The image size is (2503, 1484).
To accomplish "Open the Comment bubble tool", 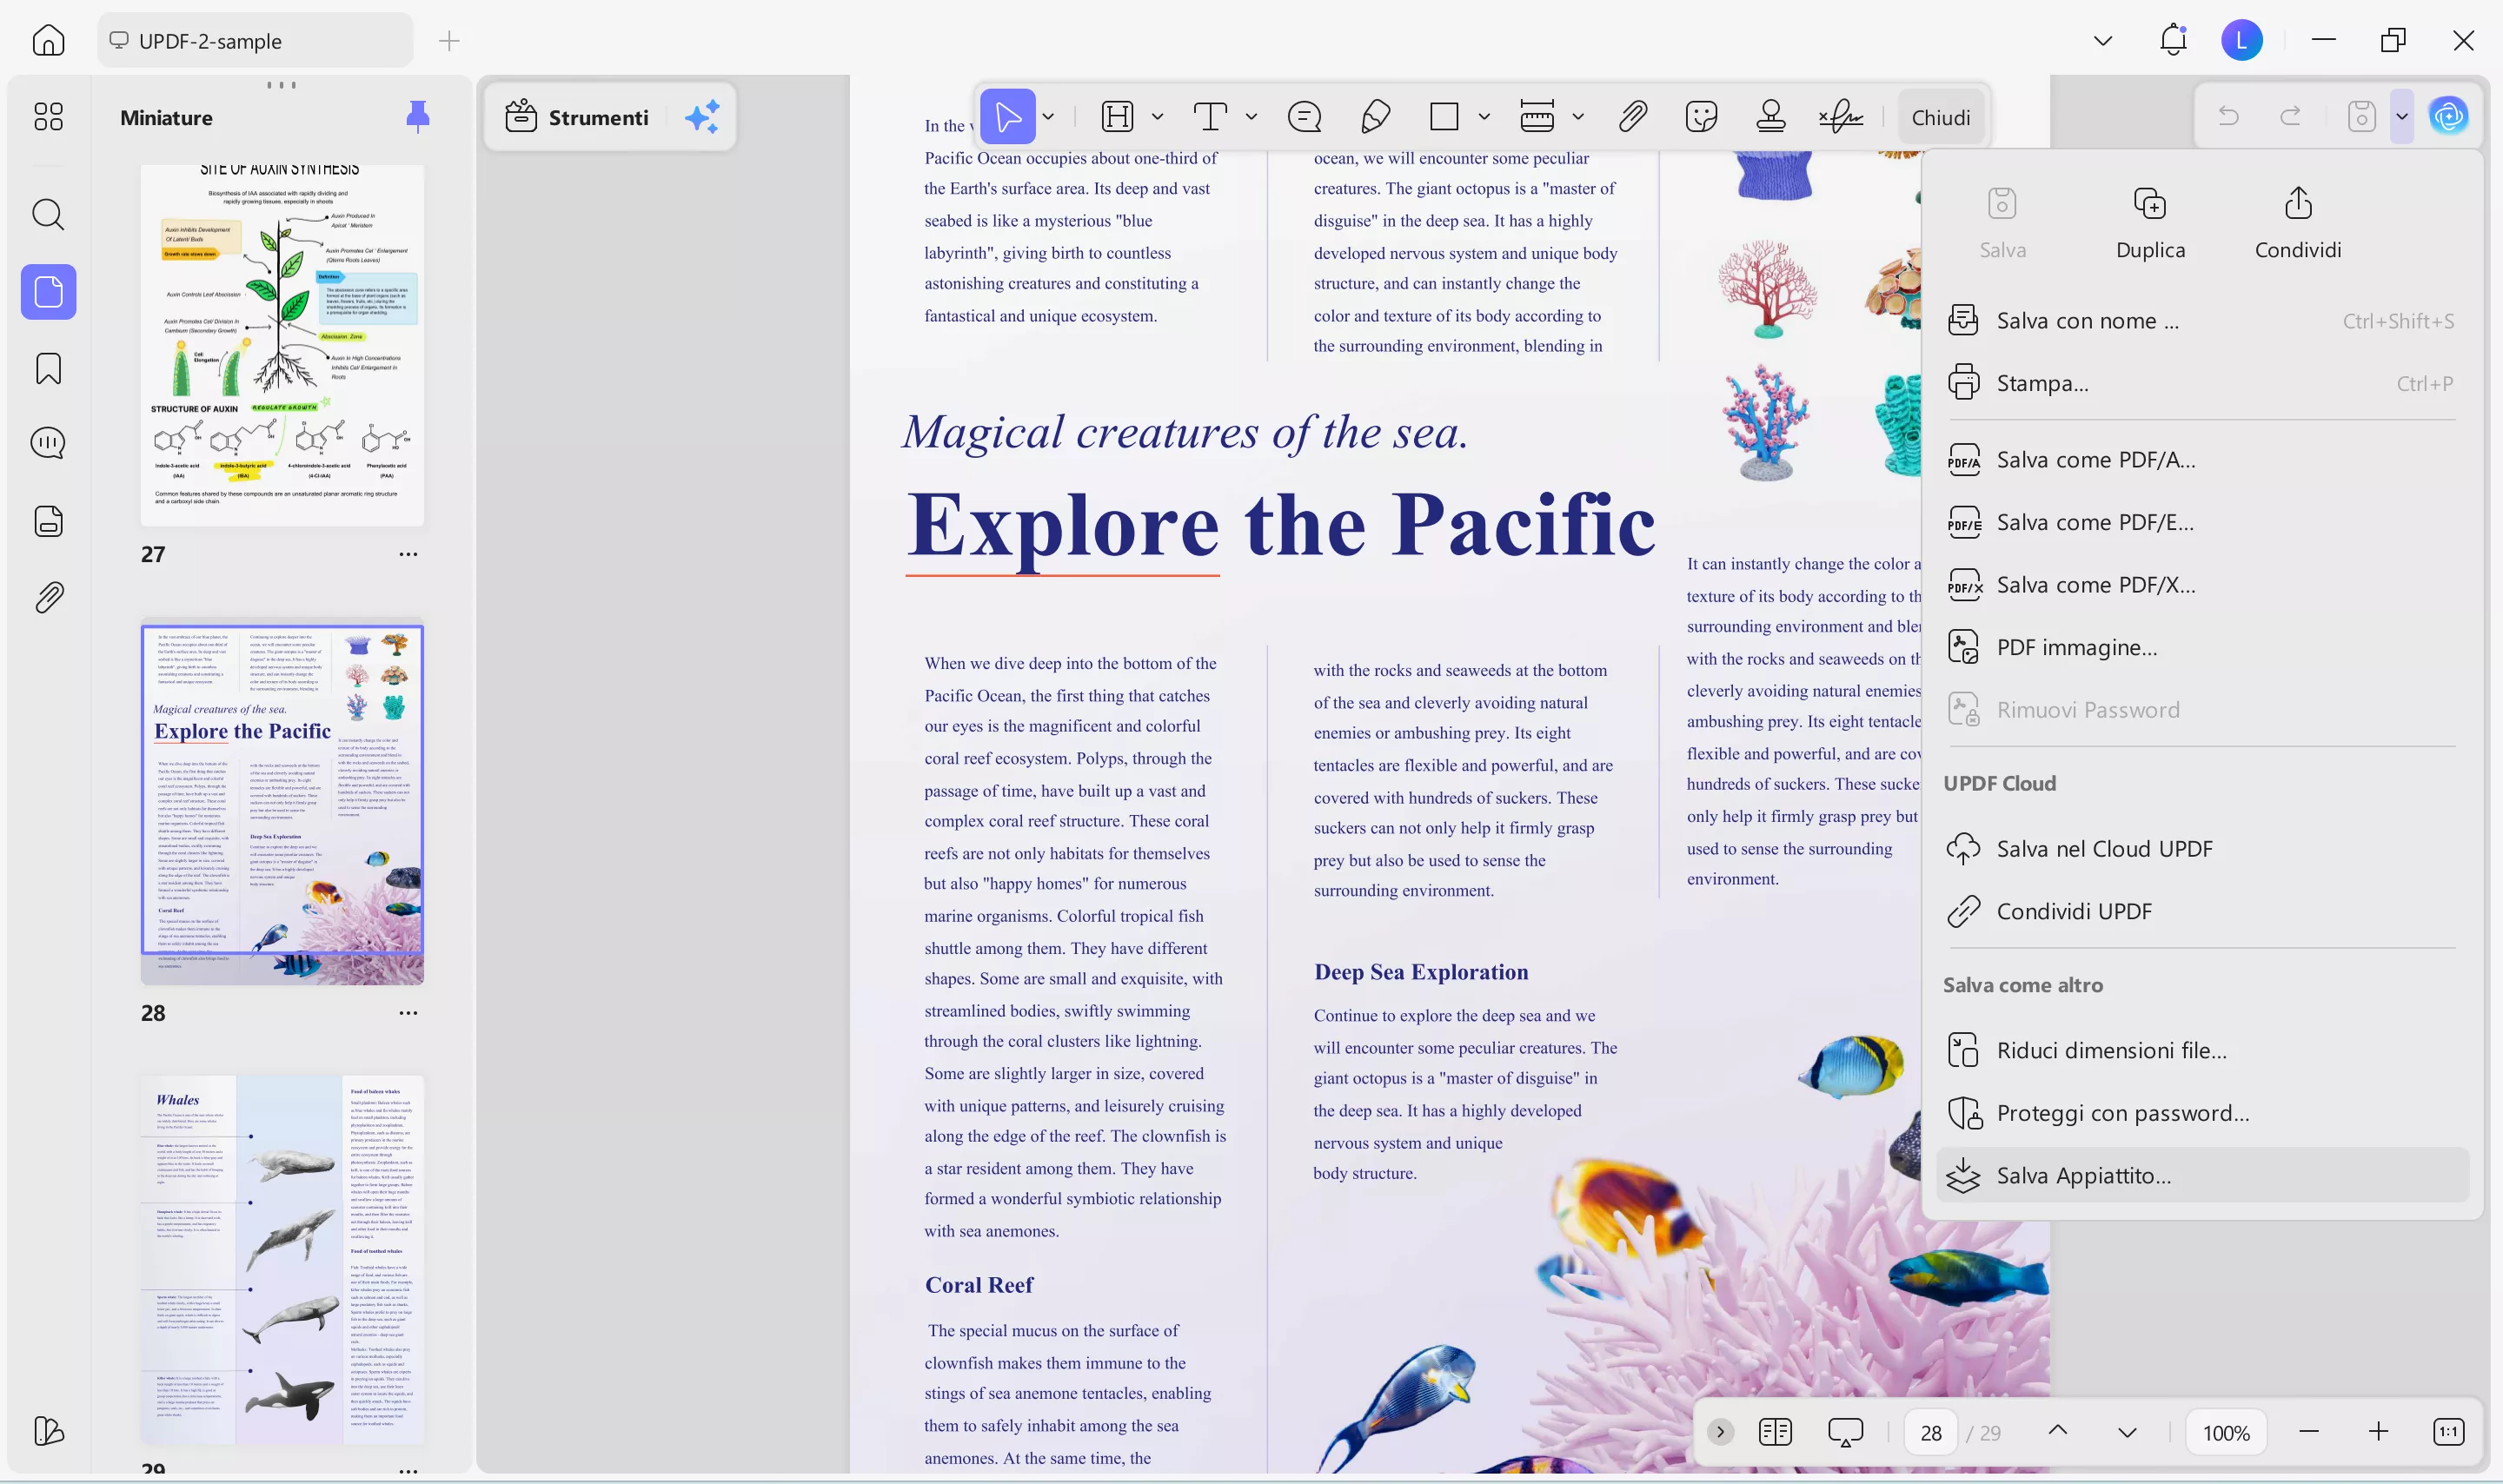I will (x=1304, y=116).
